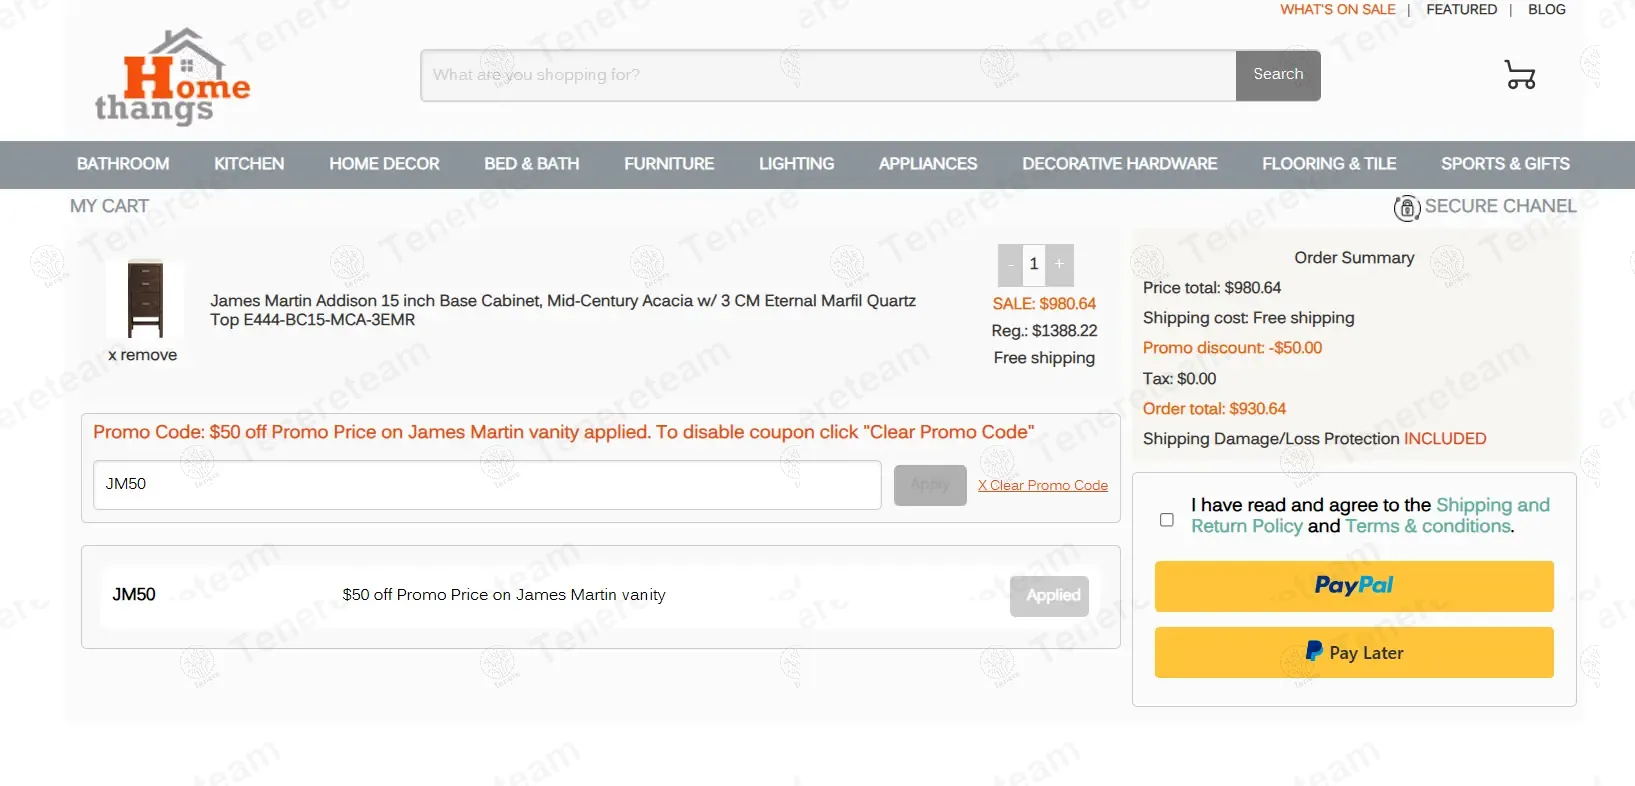
Task: Click the SALE: $980.64 price
Action: [x=1044, y=304]
